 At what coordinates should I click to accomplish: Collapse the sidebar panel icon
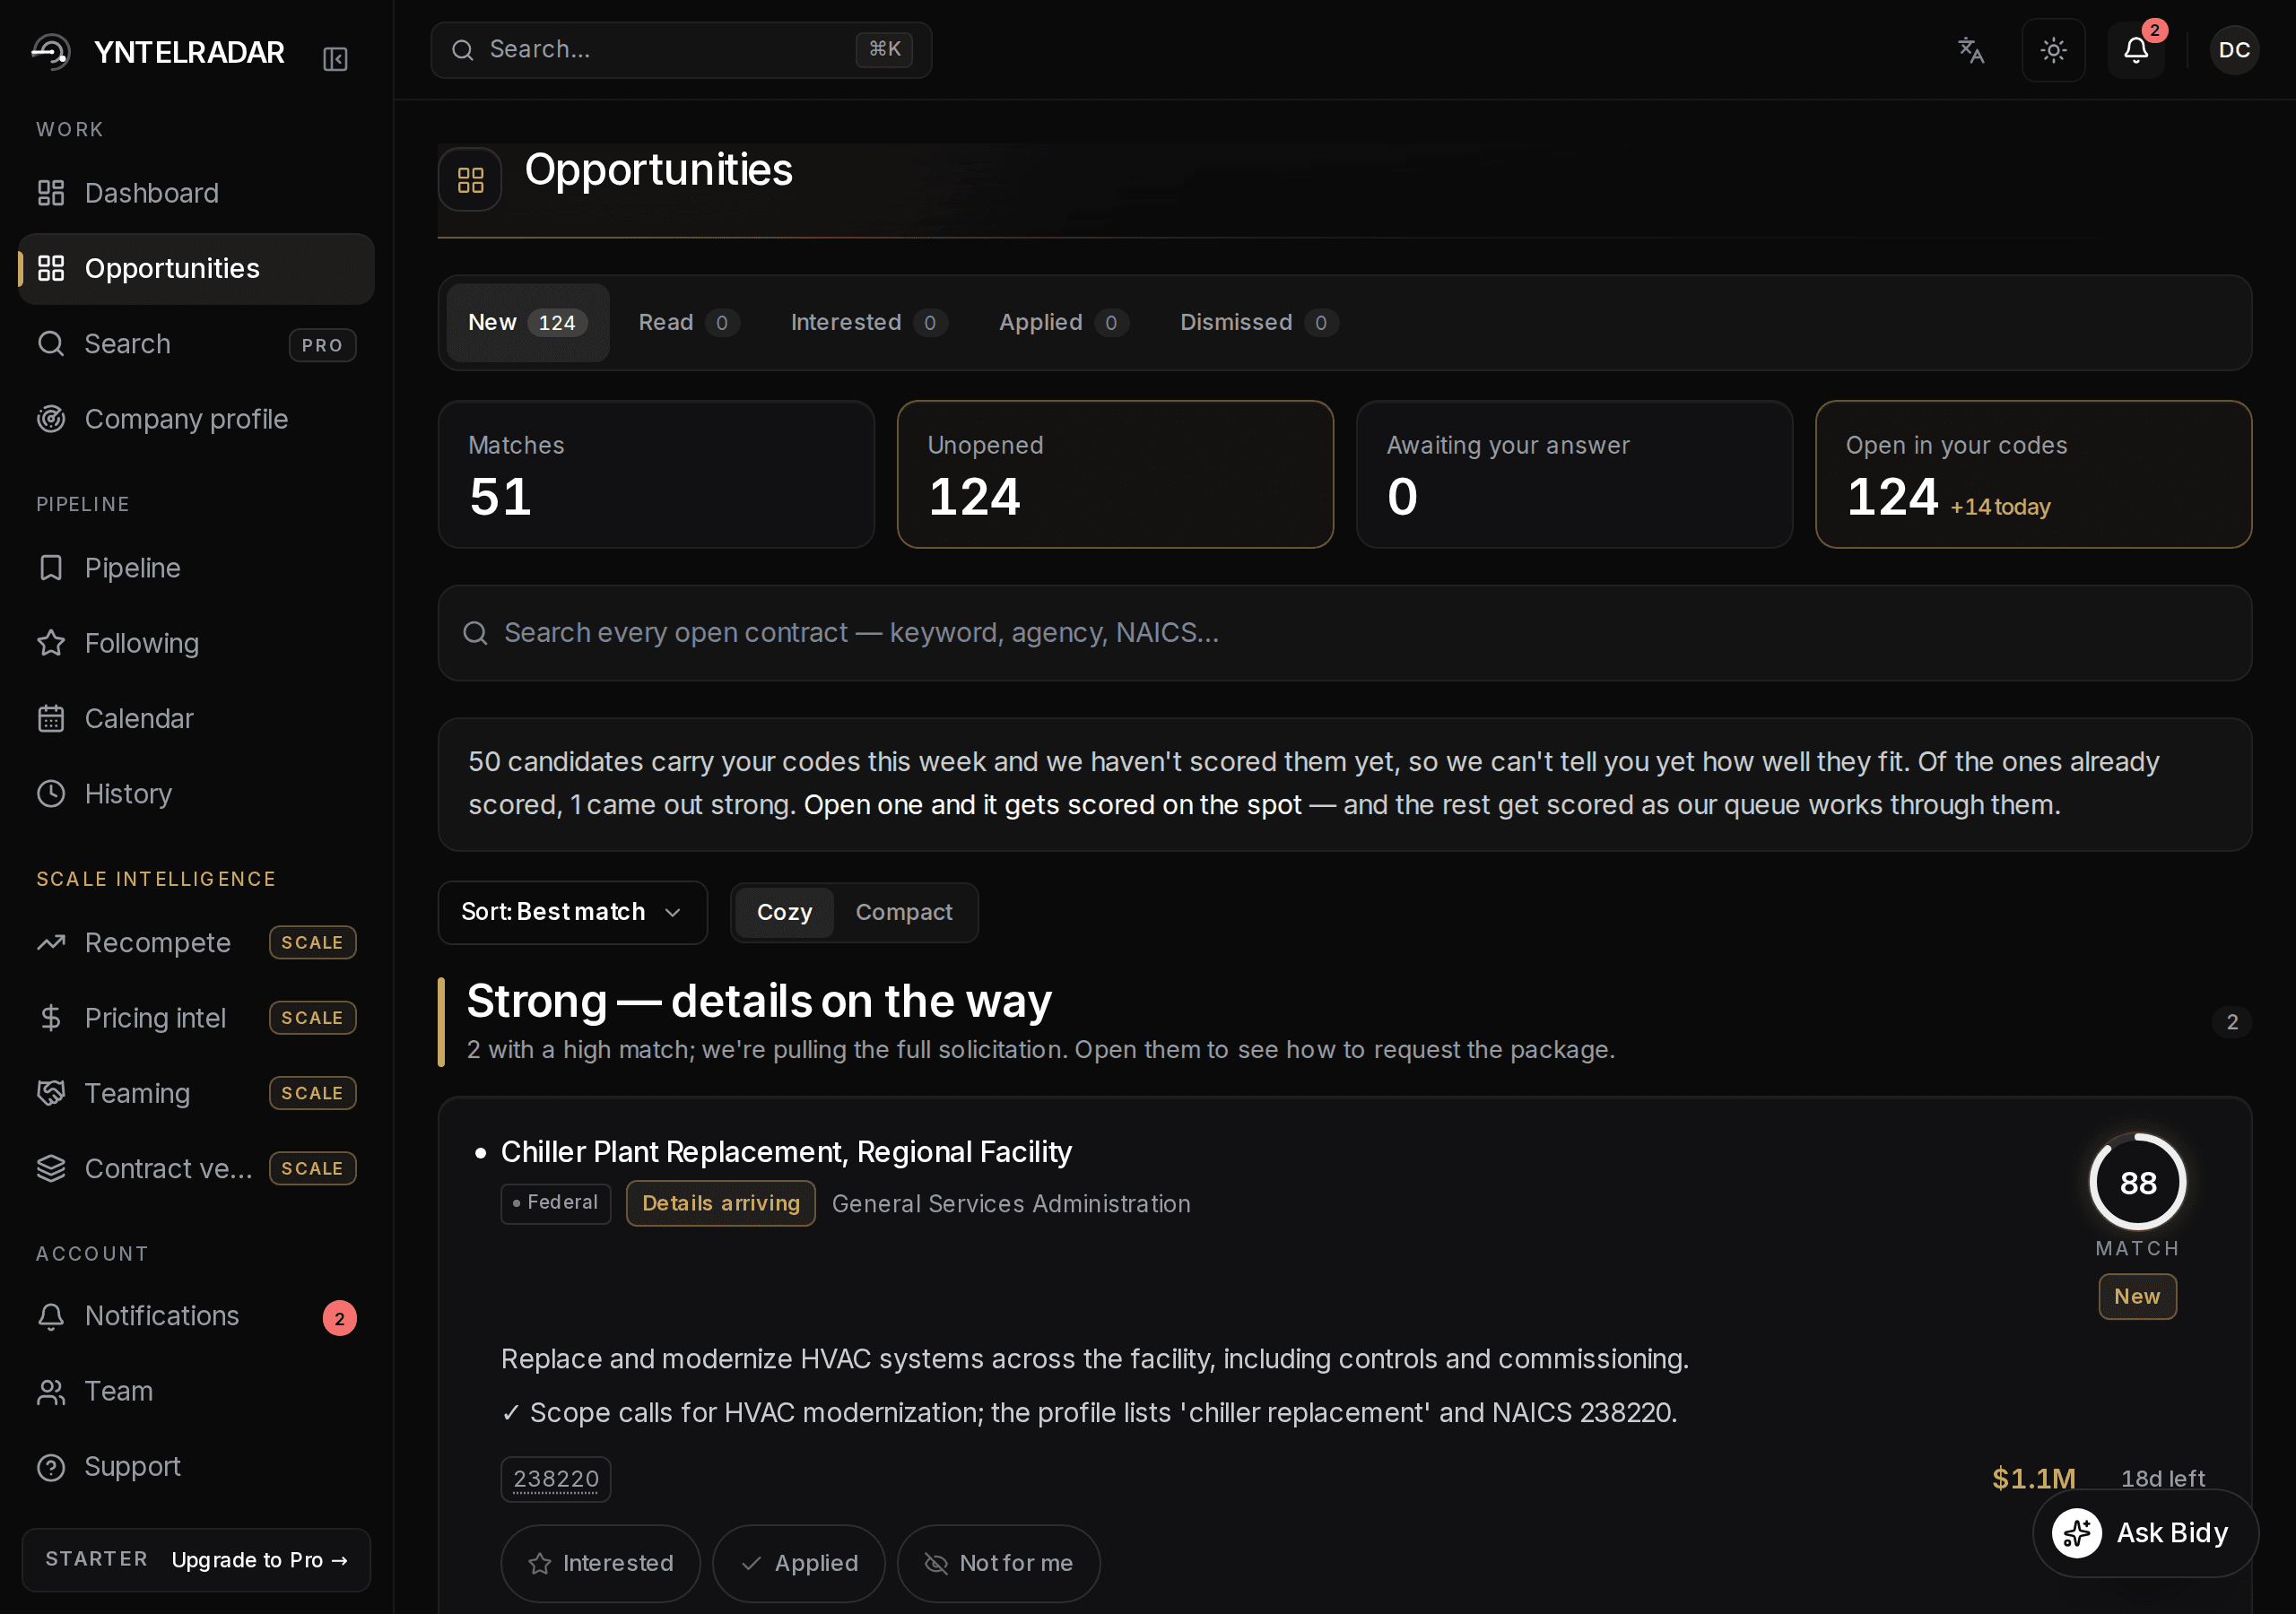[x=335, y=59]
